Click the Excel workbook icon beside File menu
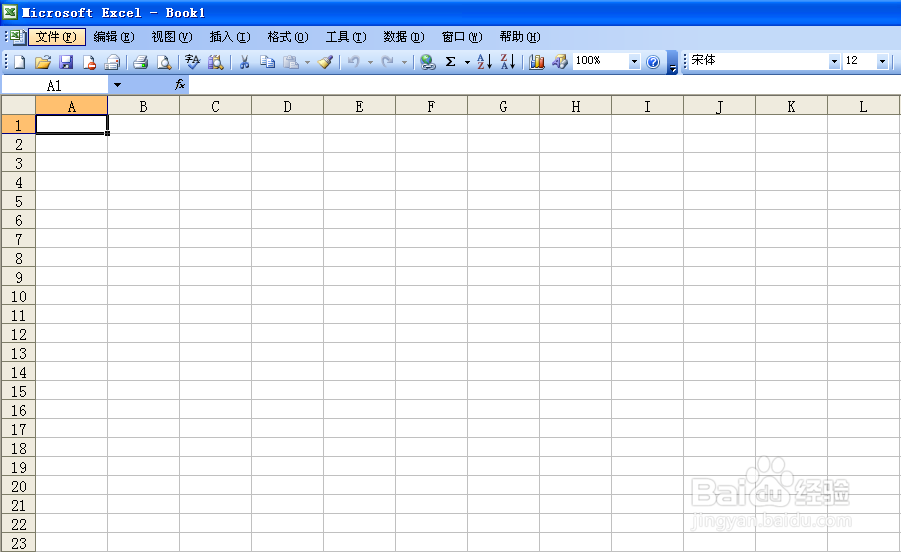 (17, 37)
